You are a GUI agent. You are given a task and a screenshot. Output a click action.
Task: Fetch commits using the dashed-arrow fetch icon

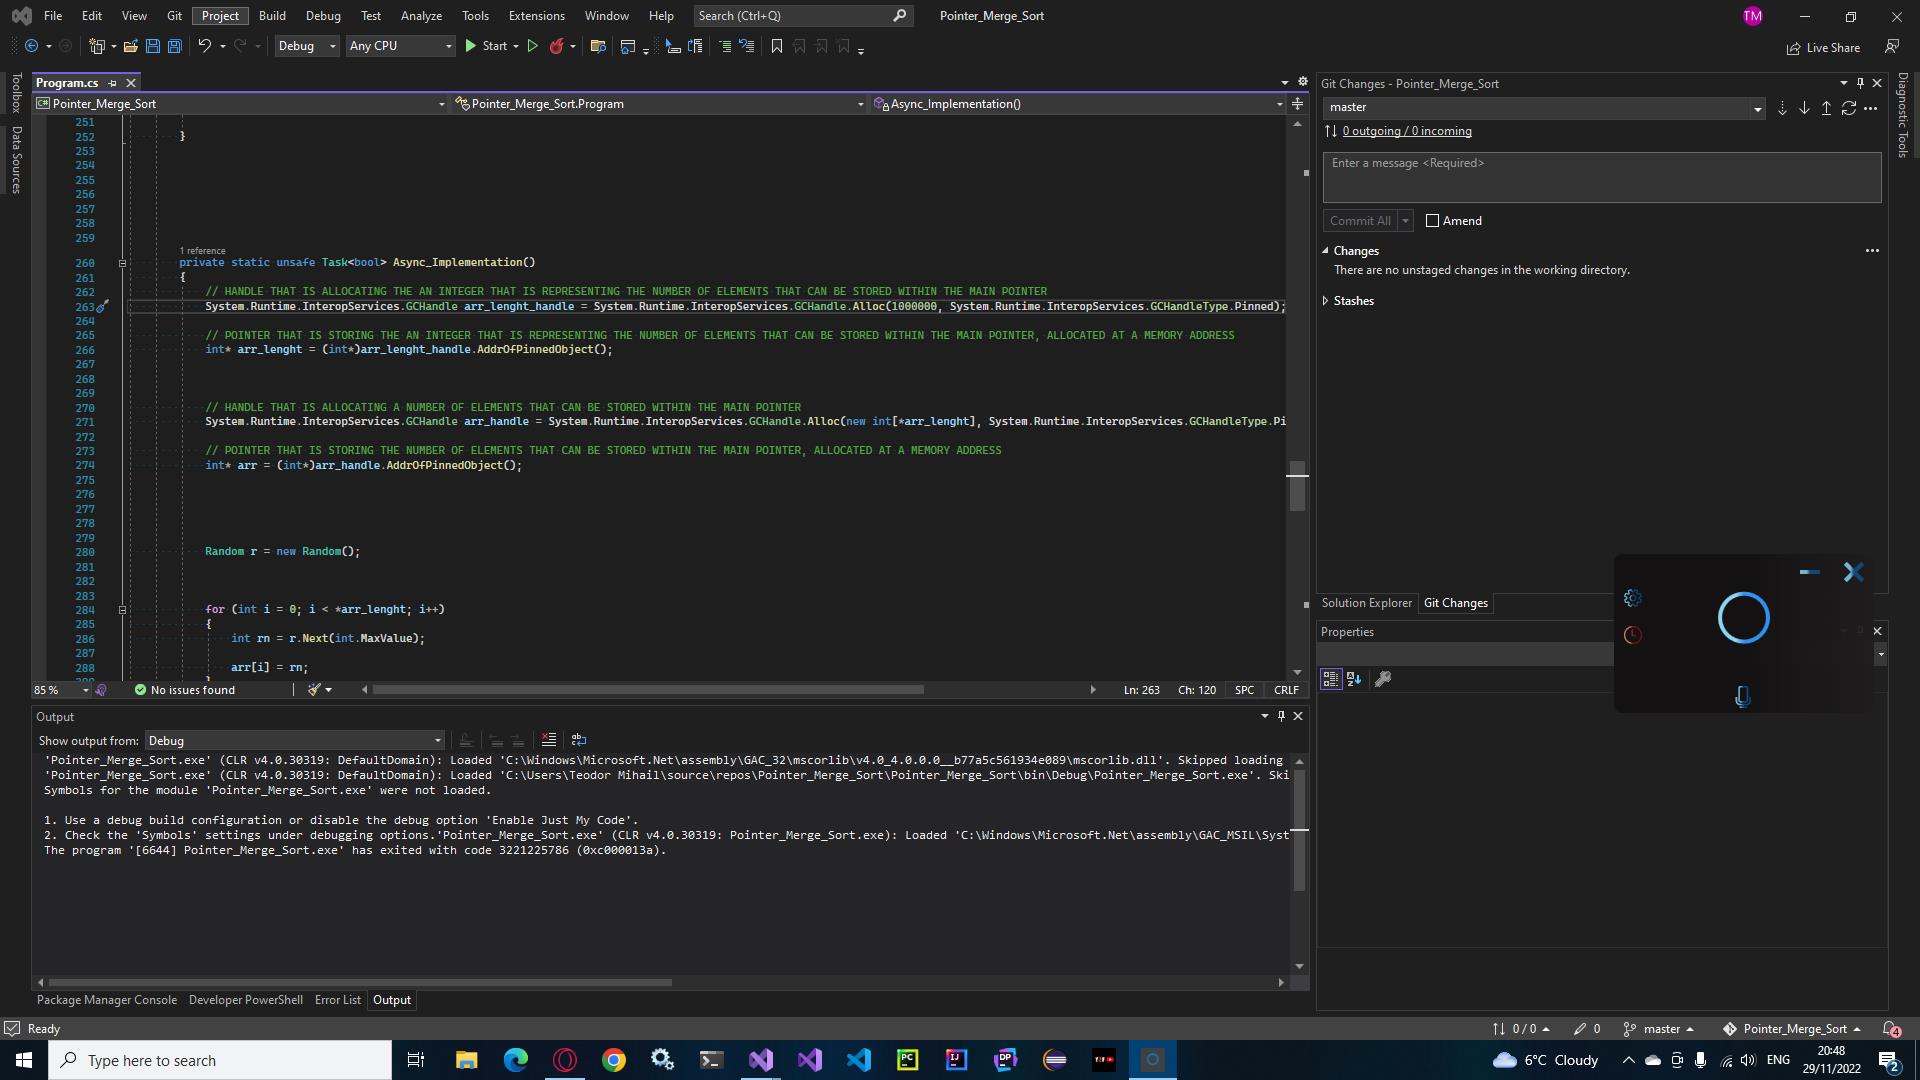(1783, 108)
